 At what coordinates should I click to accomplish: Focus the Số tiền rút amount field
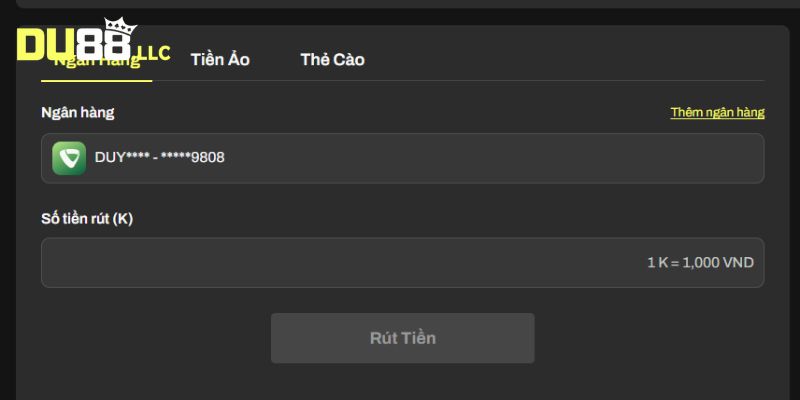403,262
